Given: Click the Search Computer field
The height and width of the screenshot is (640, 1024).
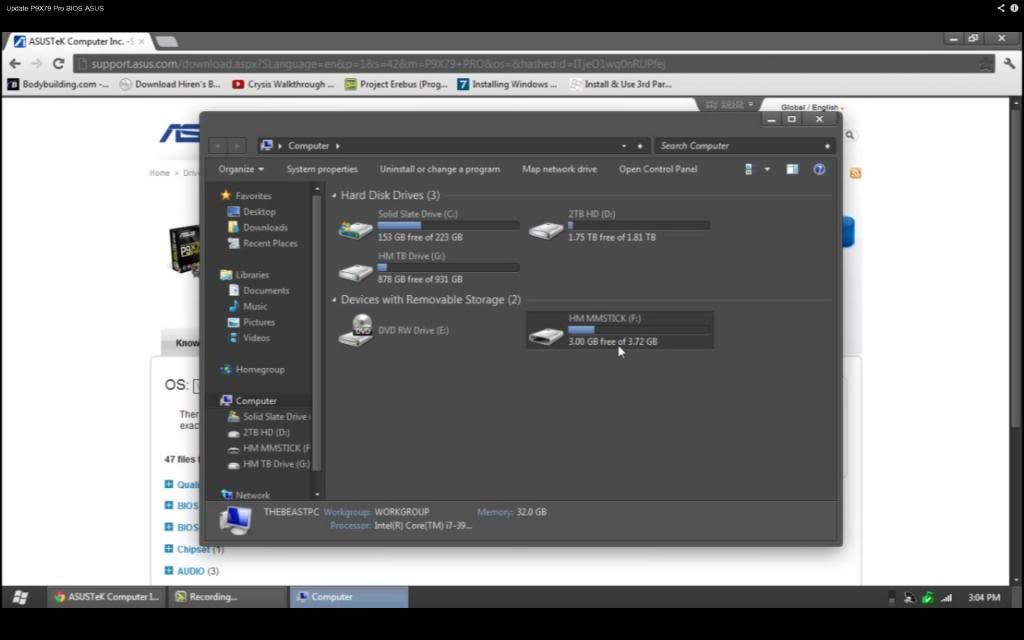Looking at the screenshot, I should (x=744, y=146).
